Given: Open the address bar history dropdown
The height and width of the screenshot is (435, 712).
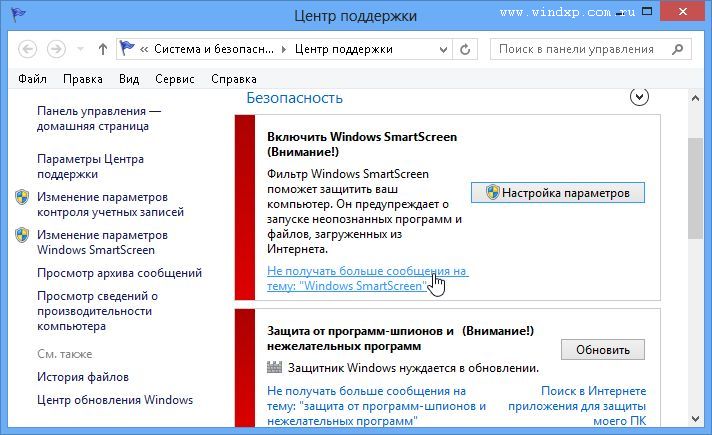Looking at the screenshot, I should point(443,49).
